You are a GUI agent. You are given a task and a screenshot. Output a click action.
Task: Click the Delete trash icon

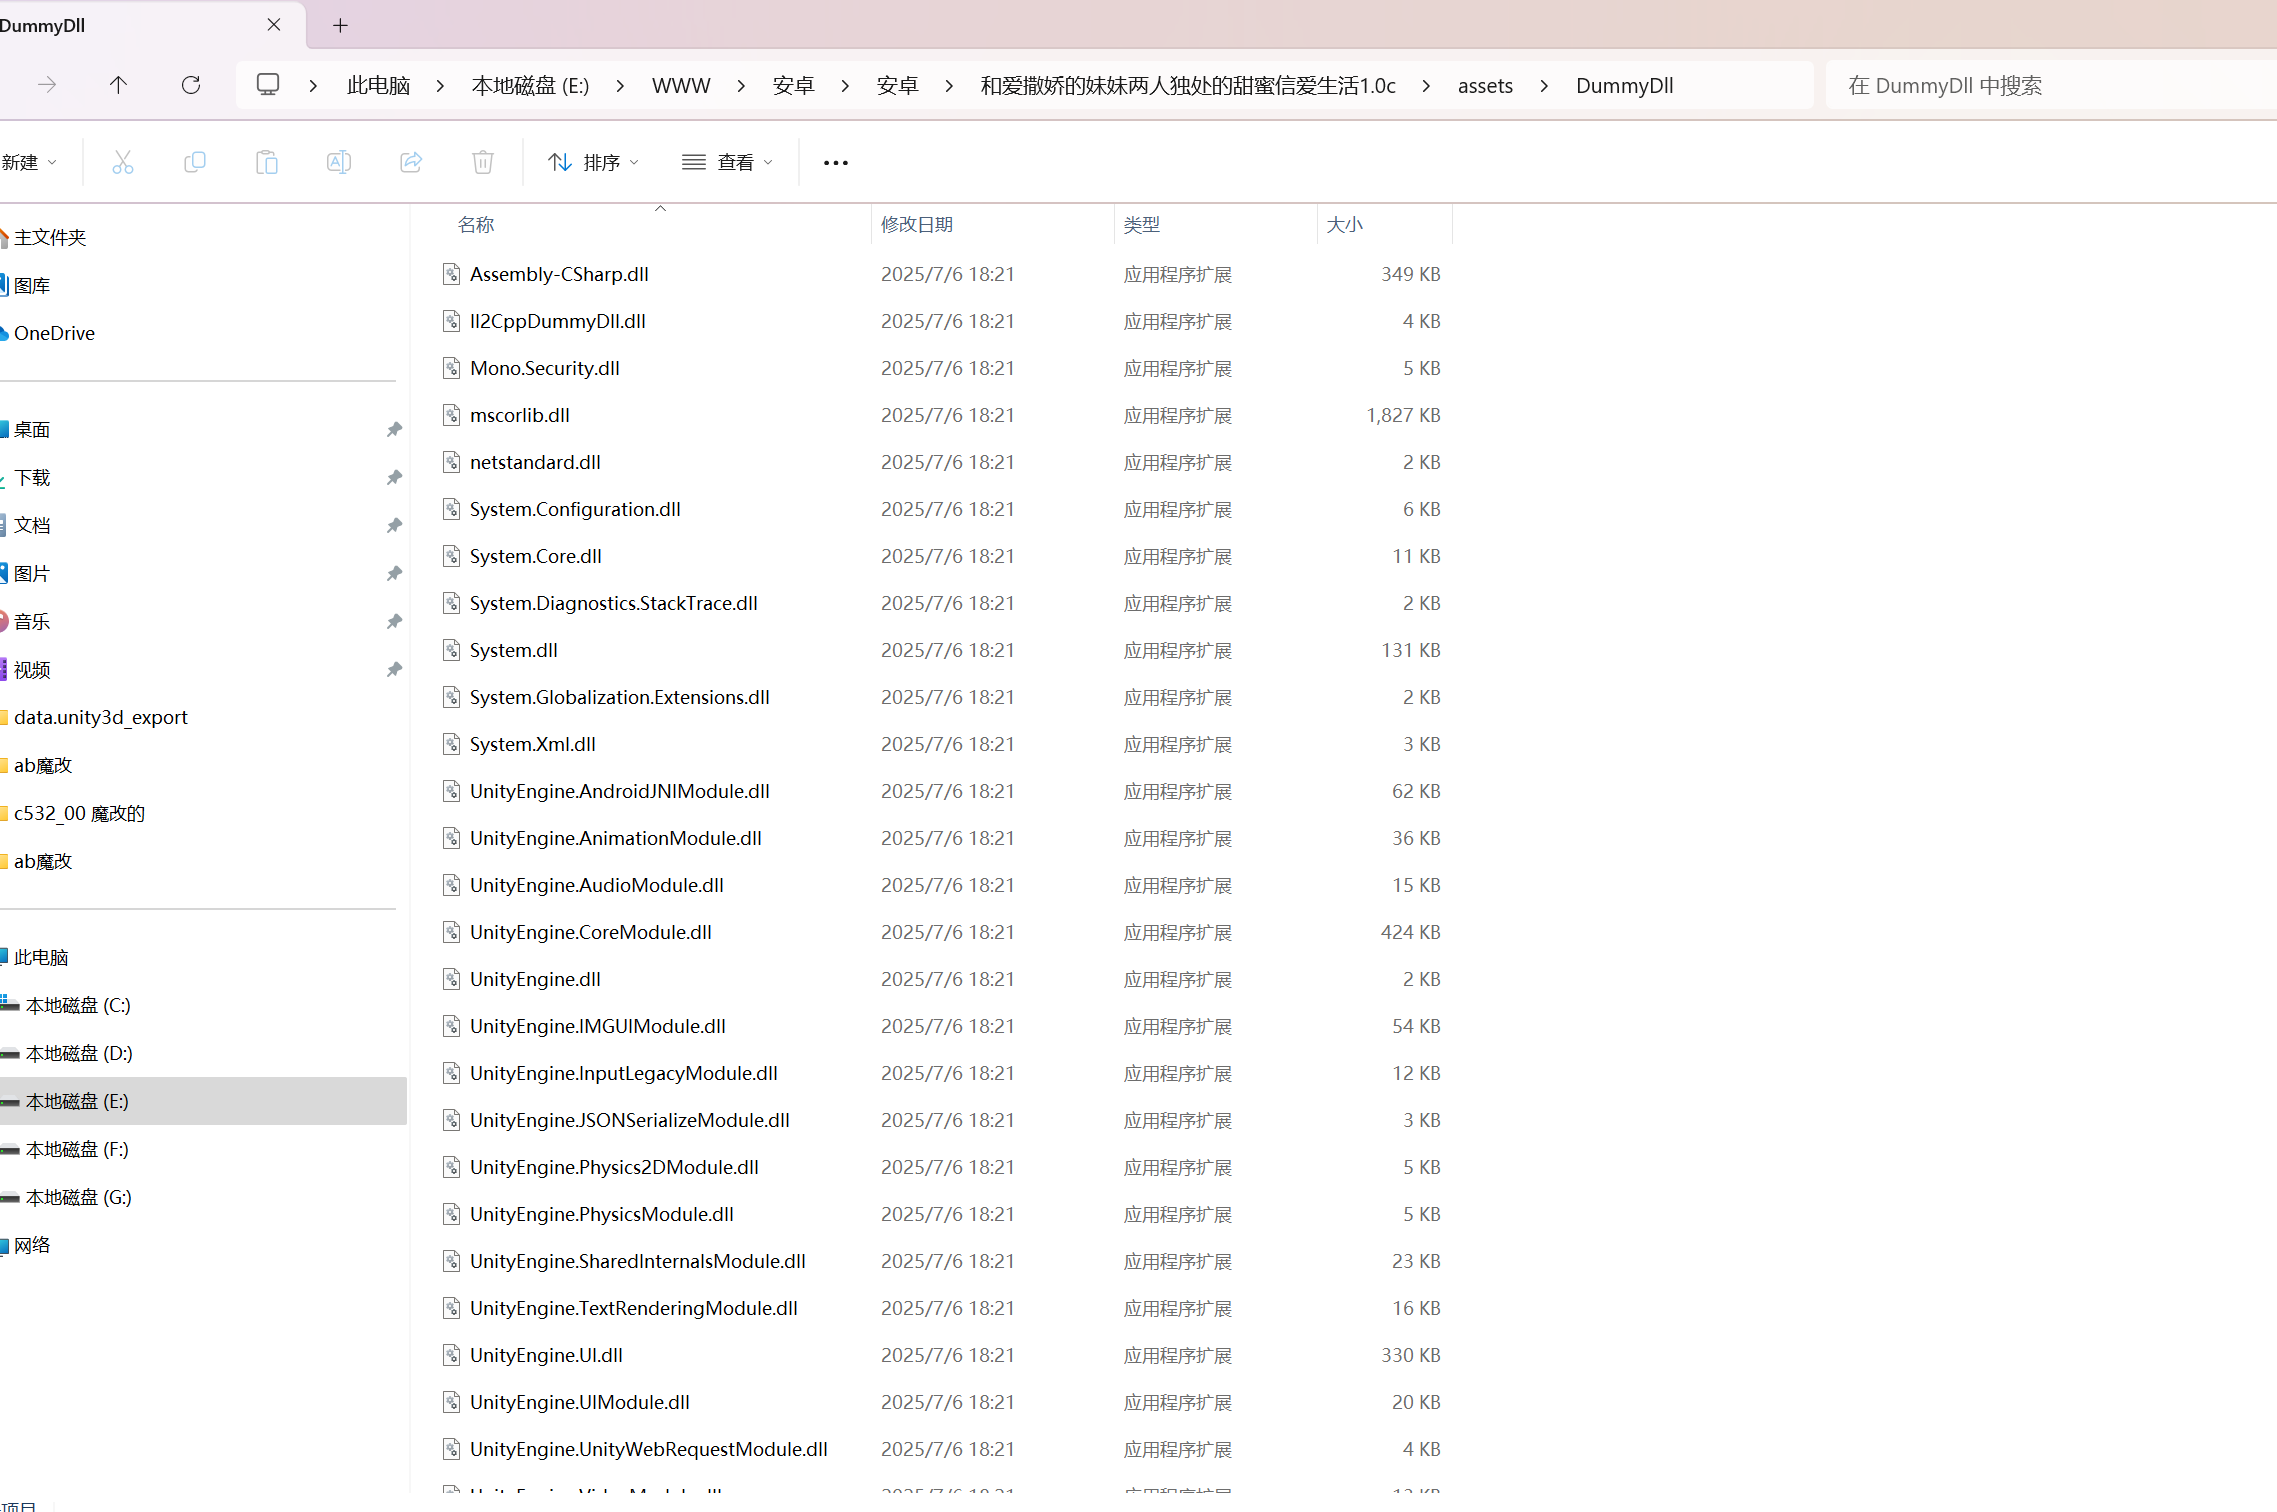click(483, 162)
